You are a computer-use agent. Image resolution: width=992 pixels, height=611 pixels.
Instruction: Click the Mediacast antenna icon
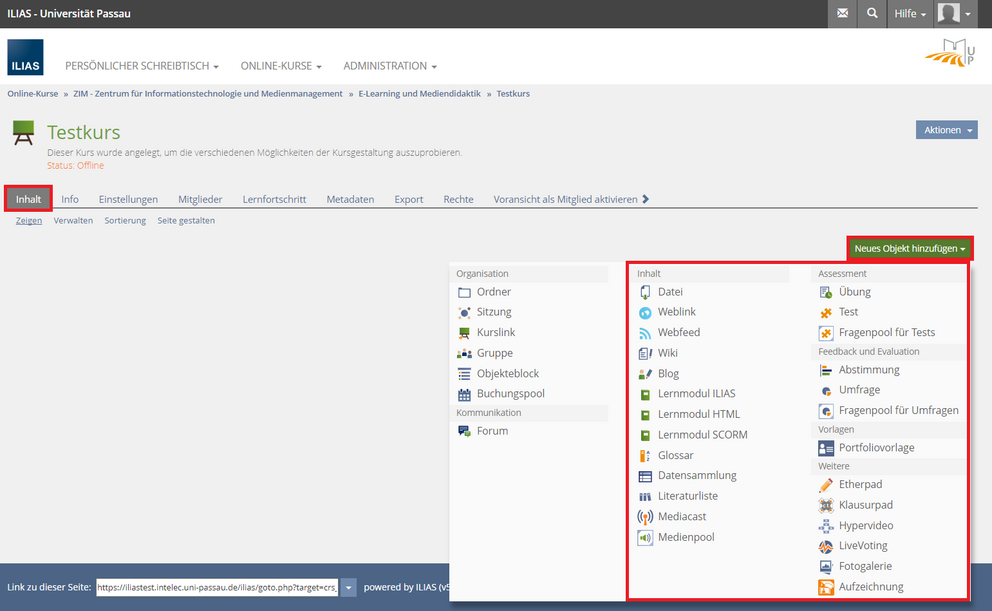click(645, 517)
